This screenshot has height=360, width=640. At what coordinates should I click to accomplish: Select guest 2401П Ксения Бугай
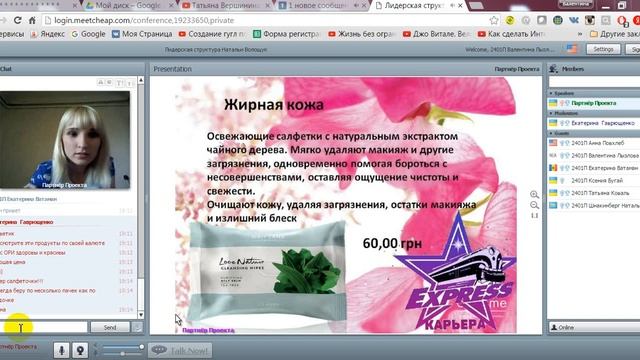coord(594,180)
